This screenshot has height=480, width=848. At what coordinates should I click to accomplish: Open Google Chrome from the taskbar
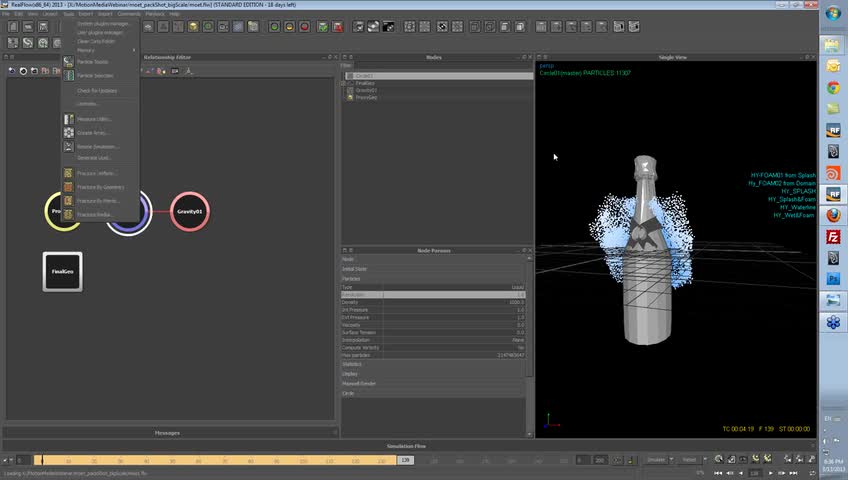(x=833, y=87)
